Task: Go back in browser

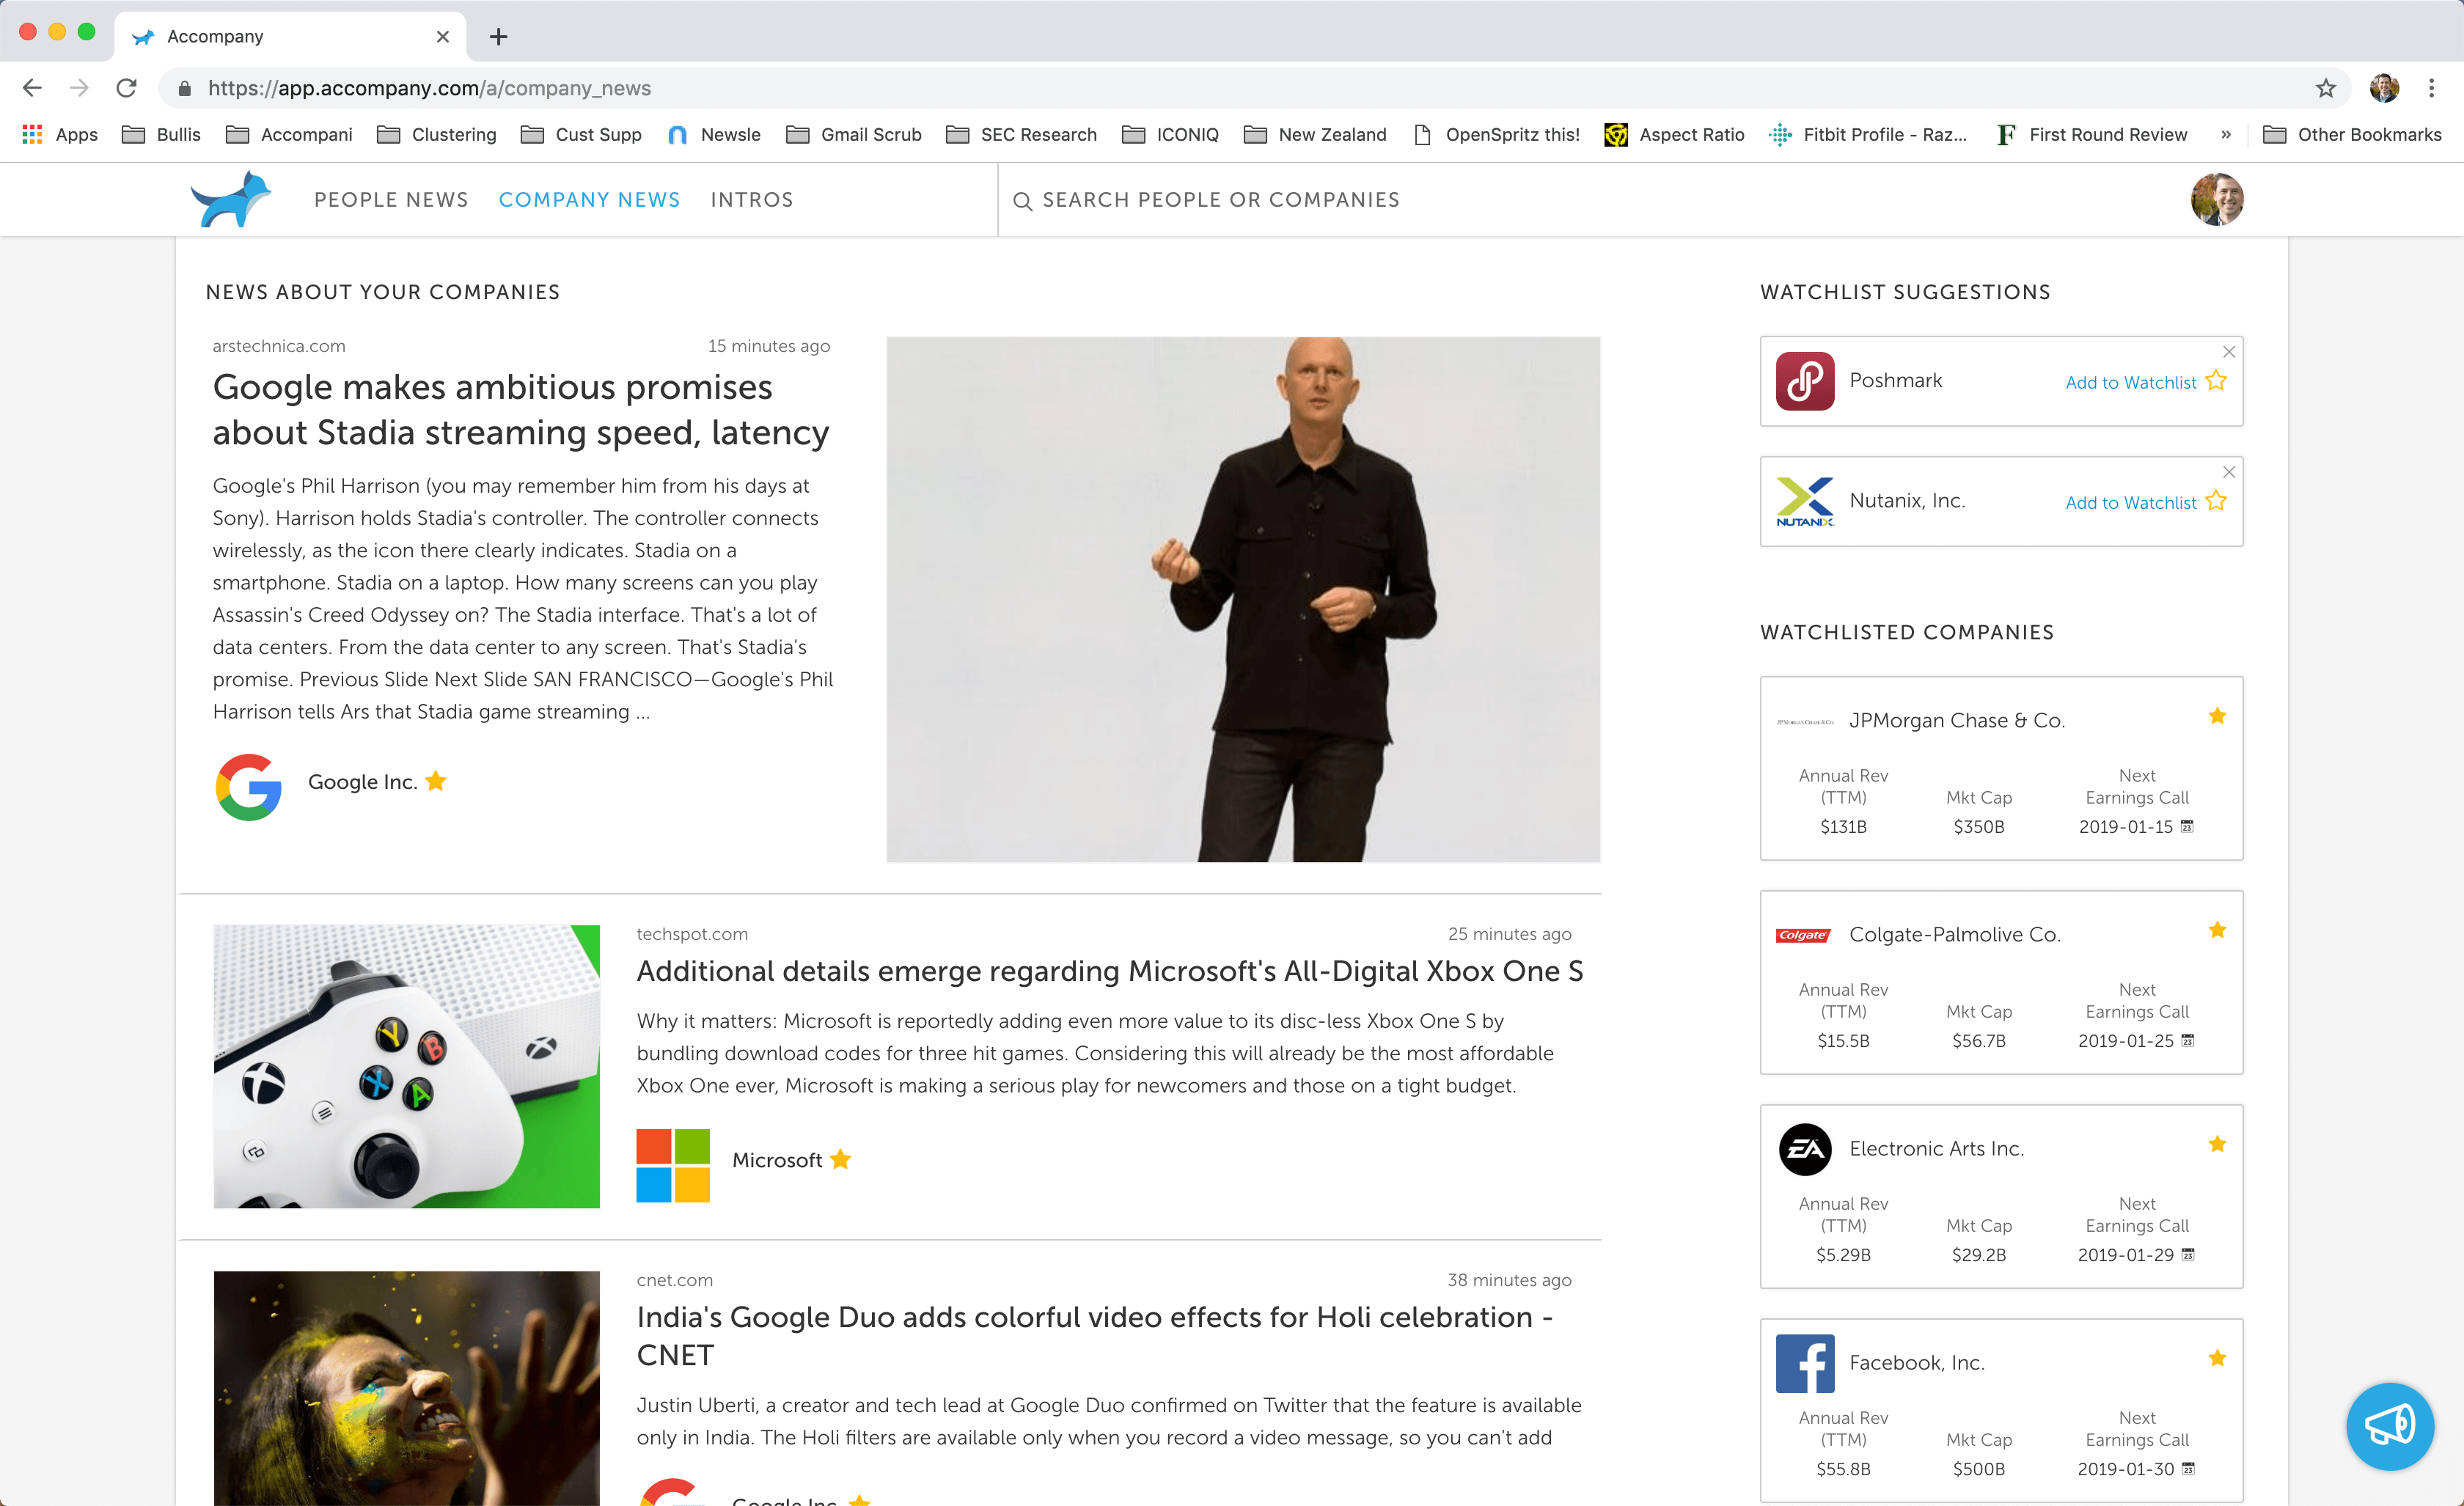Action: [x=32, y=88]
